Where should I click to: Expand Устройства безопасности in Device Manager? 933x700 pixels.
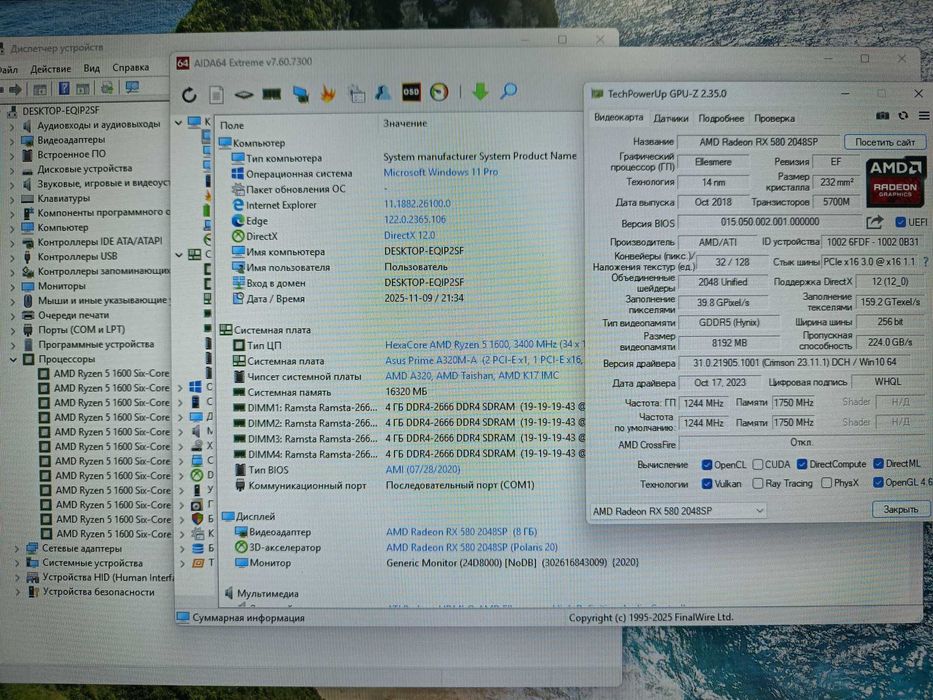(x=18, y=592)
